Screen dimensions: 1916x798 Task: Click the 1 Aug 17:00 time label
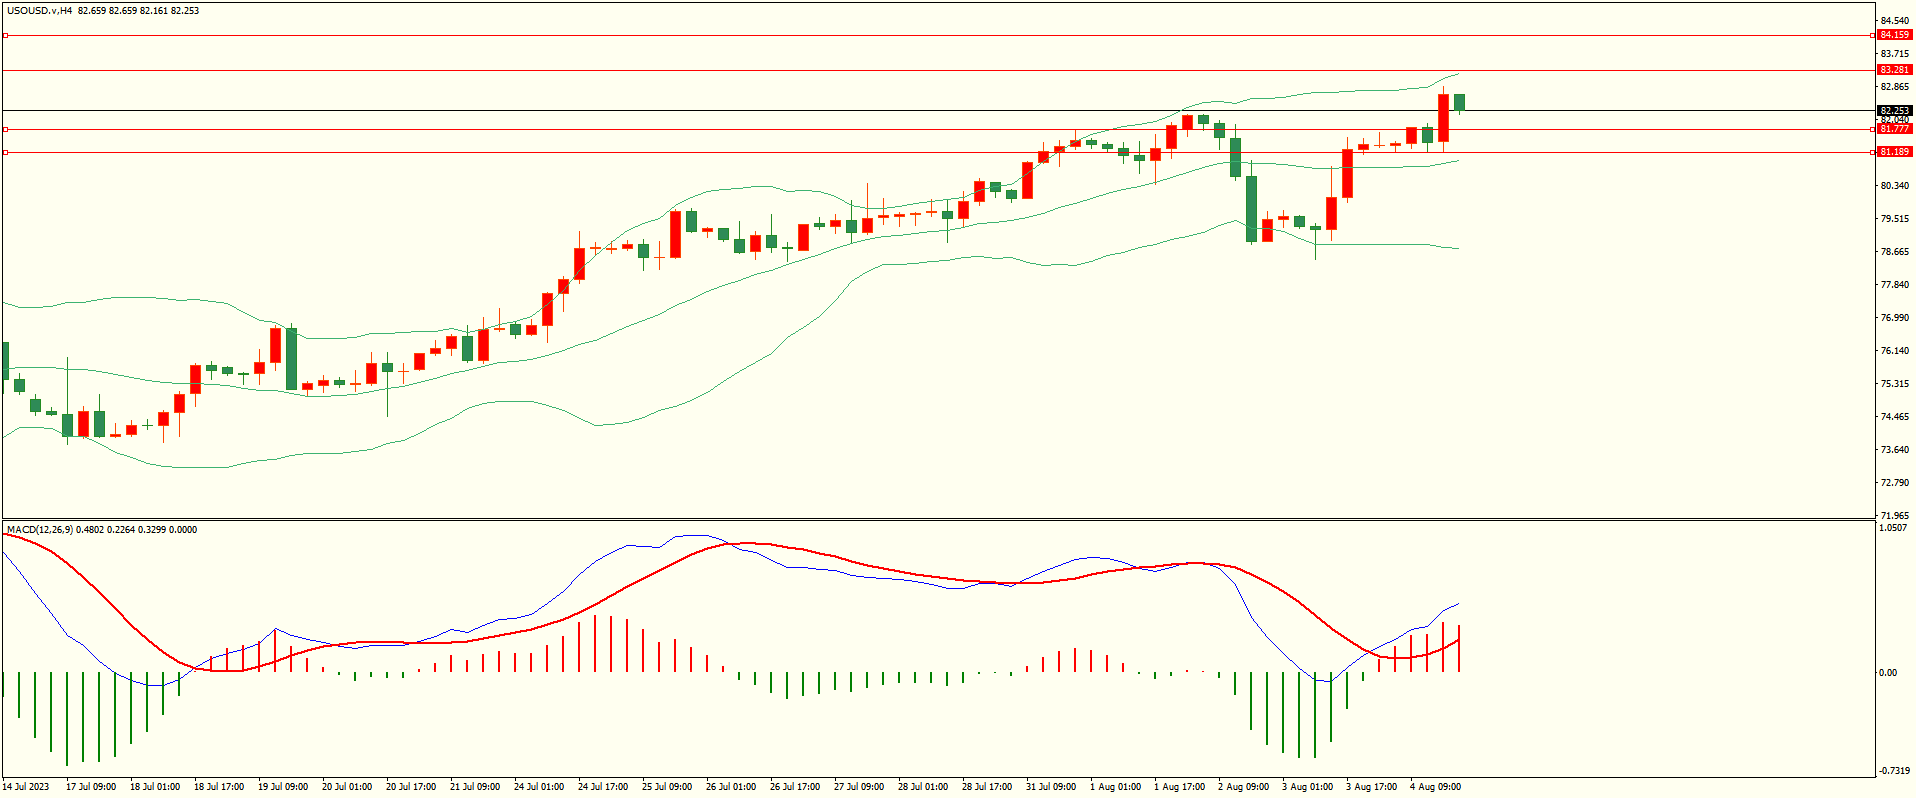1179,787
